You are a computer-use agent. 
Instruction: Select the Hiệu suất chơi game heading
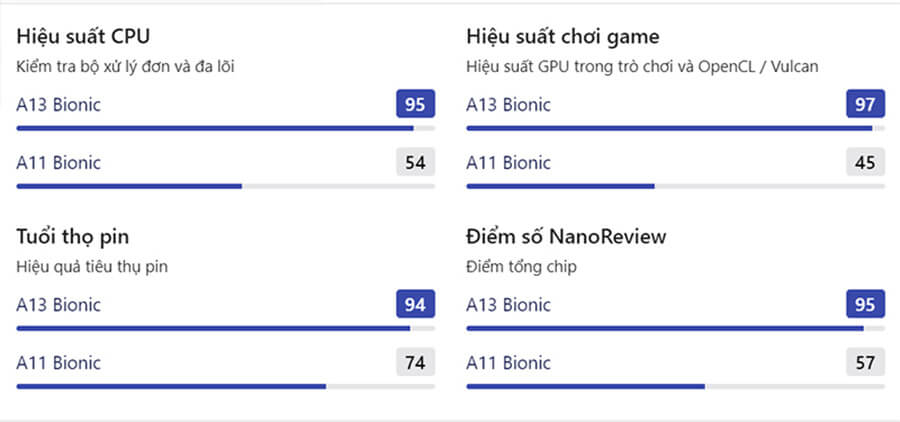click(x=562, y=37)
